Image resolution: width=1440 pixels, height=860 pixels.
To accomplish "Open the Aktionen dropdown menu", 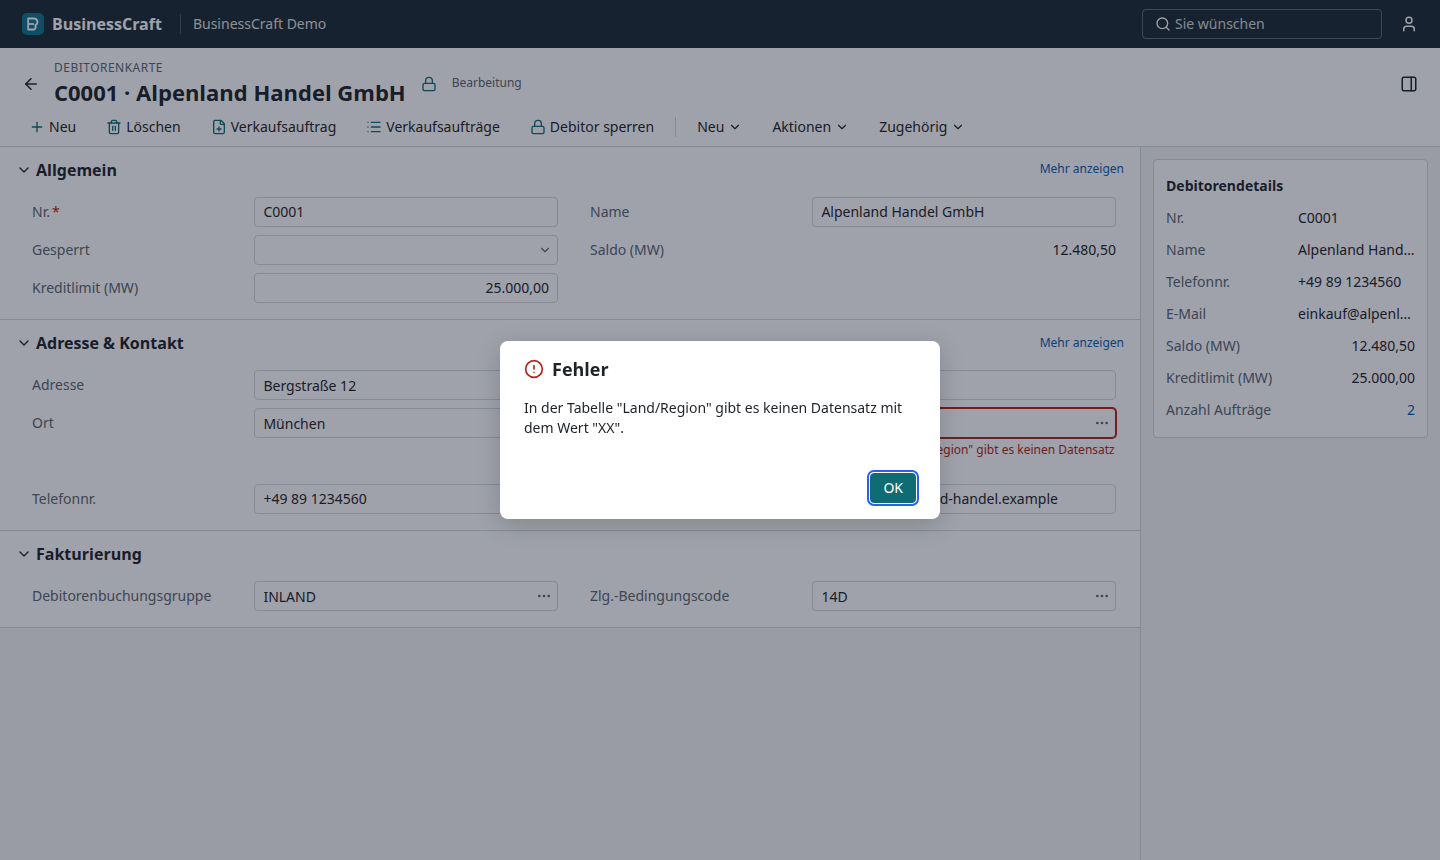I will [x=809, y=127].
